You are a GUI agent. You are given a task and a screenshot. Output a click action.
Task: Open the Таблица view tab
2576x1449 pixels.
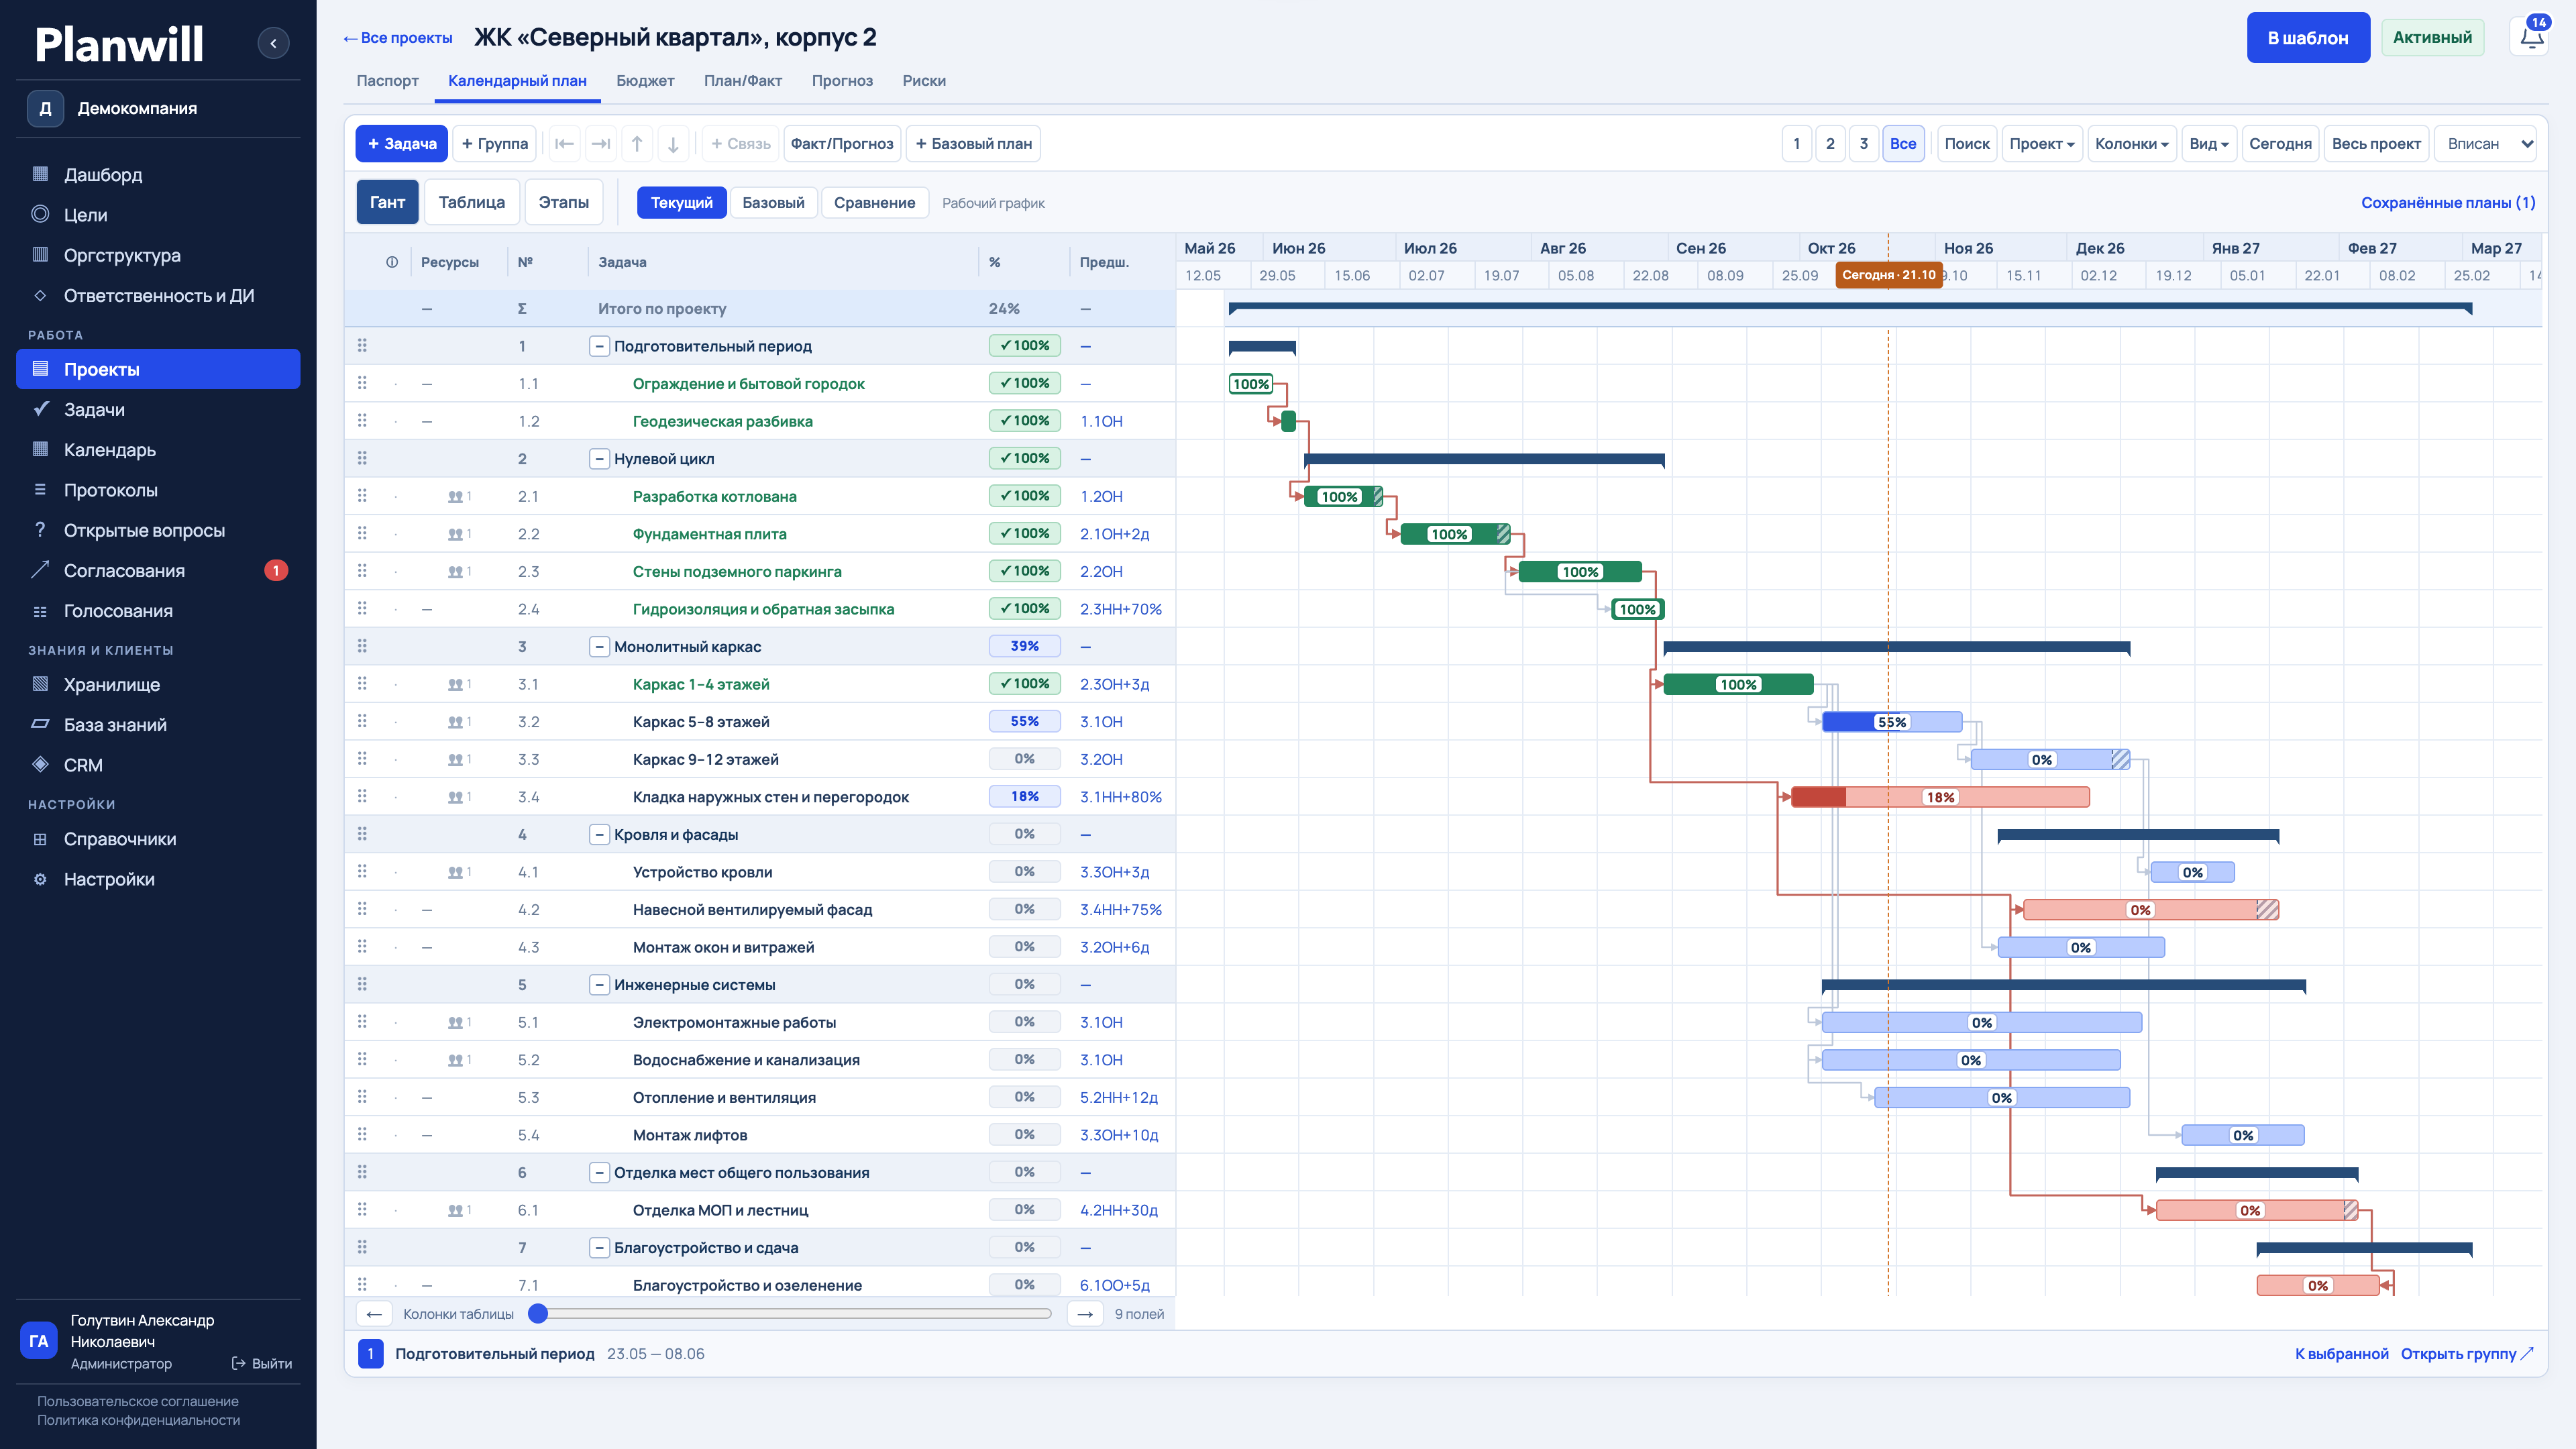click(x=471, y=202)
